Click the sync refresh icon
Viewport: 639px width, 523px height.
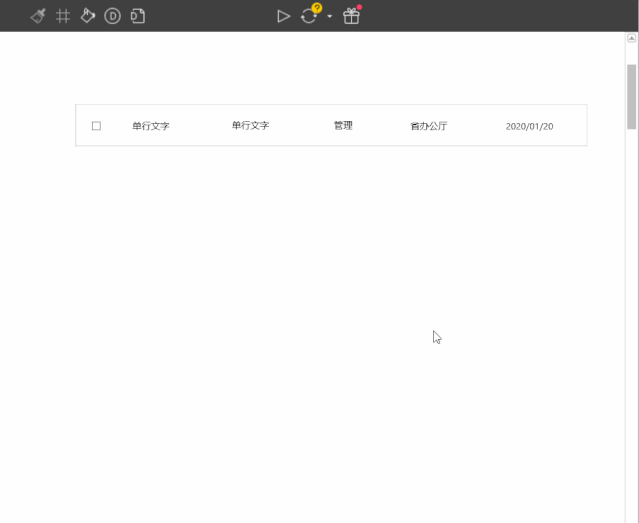[x=308, y=17]
